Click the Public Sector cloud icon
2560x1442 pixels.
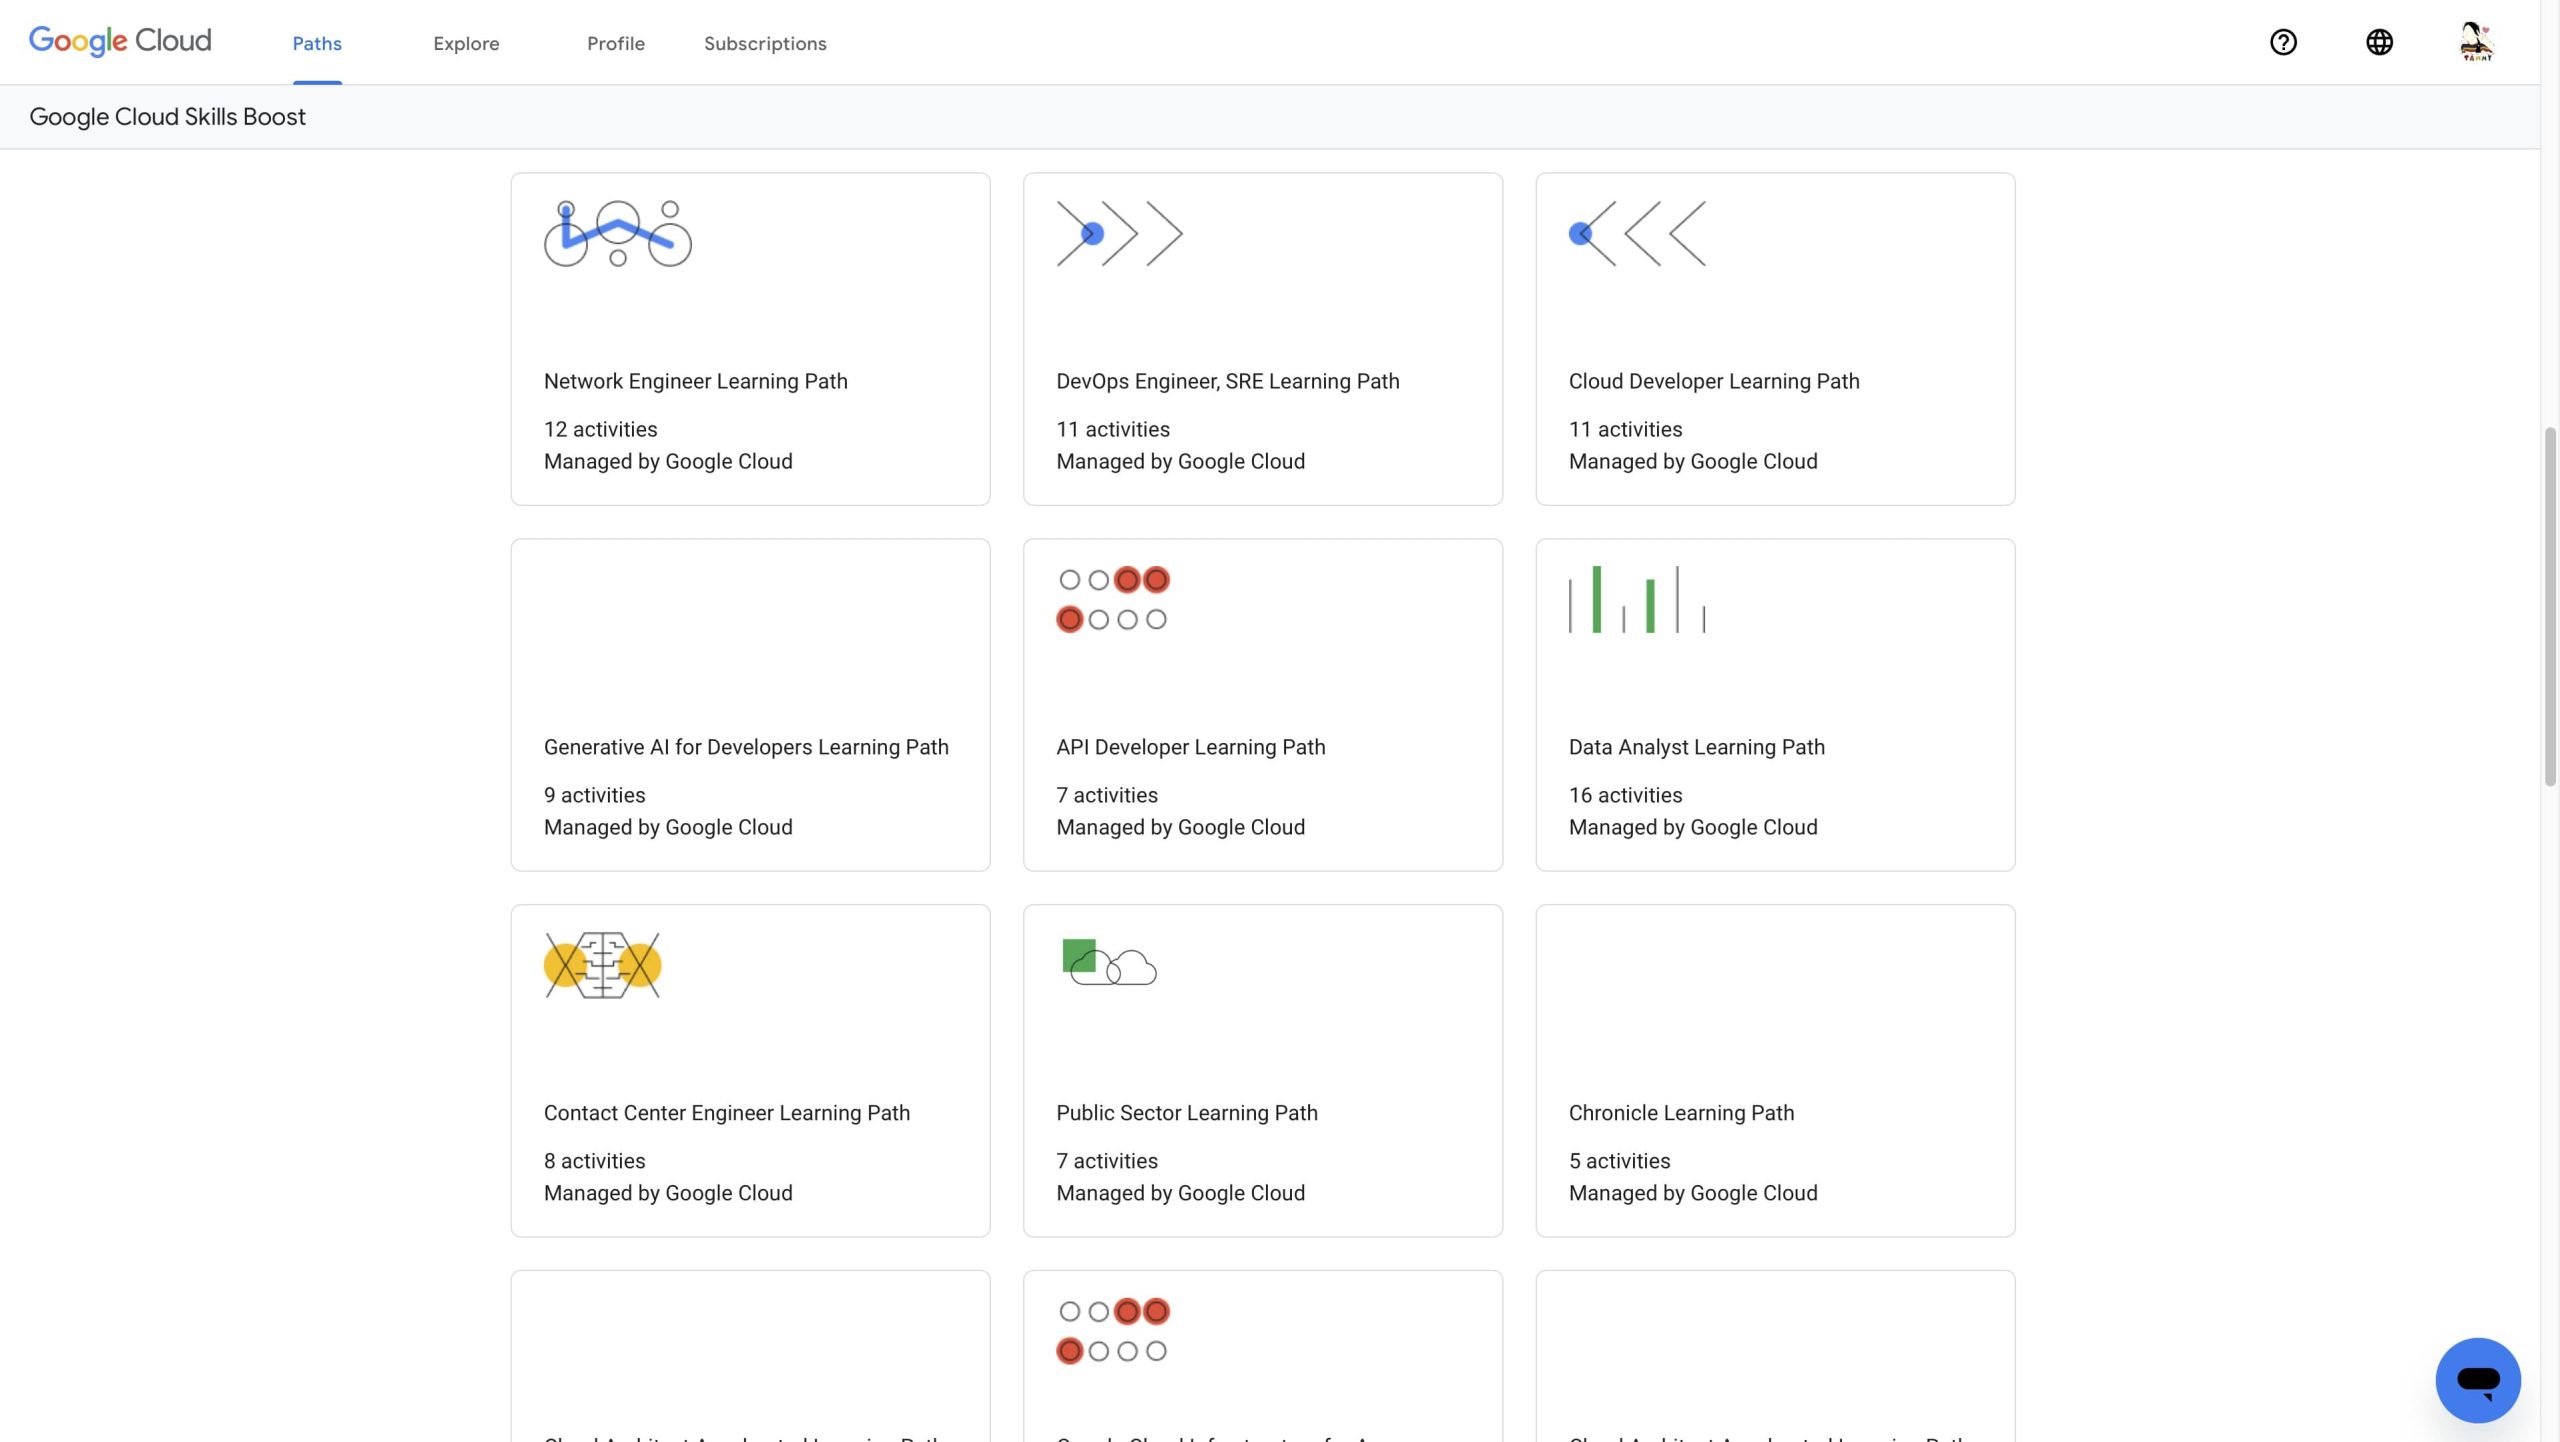tap(1108, 963)
